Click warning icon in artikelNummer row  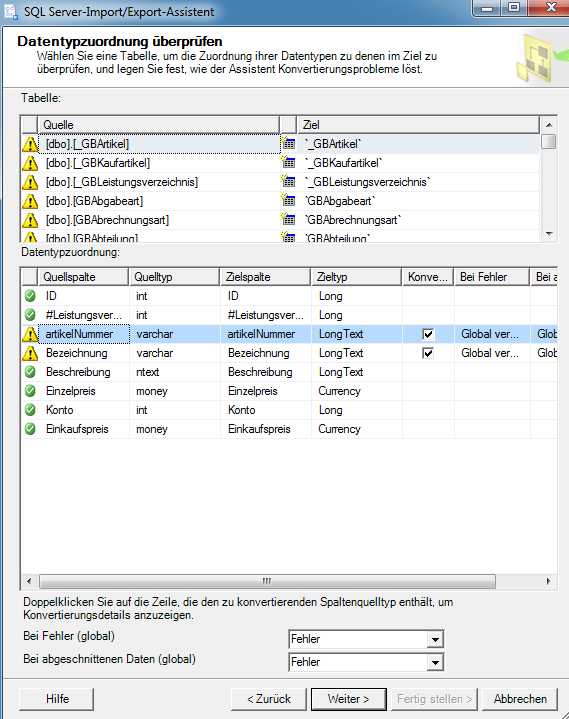(30, 334)
